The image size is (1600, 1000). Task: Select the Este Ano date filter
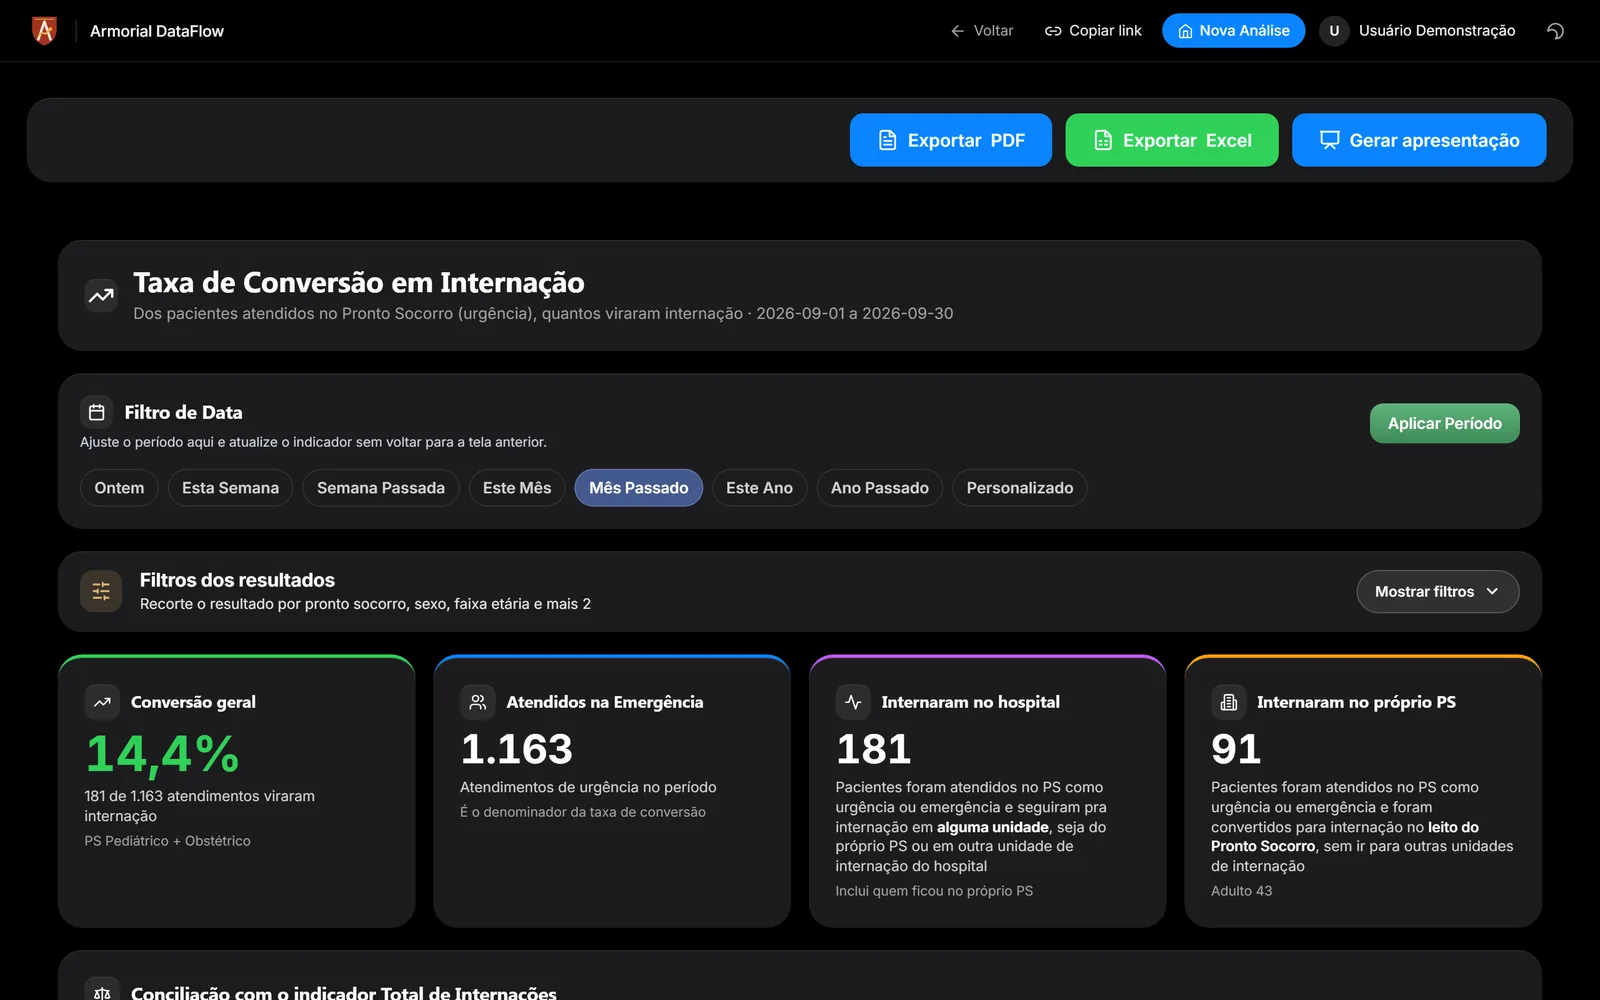[x=759, y=488]
